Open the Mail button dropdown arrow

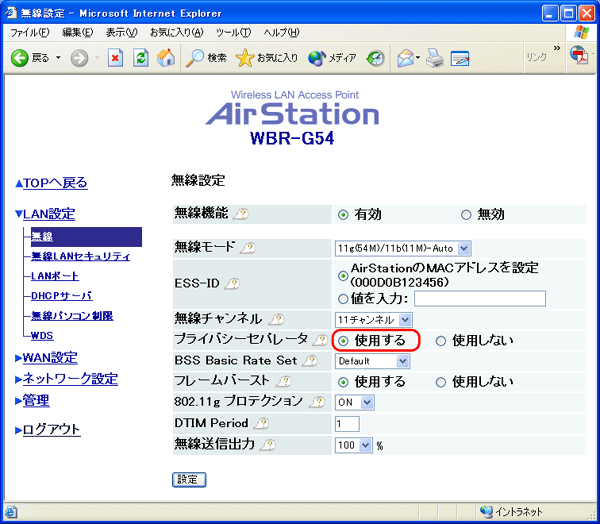pos(418,58)
